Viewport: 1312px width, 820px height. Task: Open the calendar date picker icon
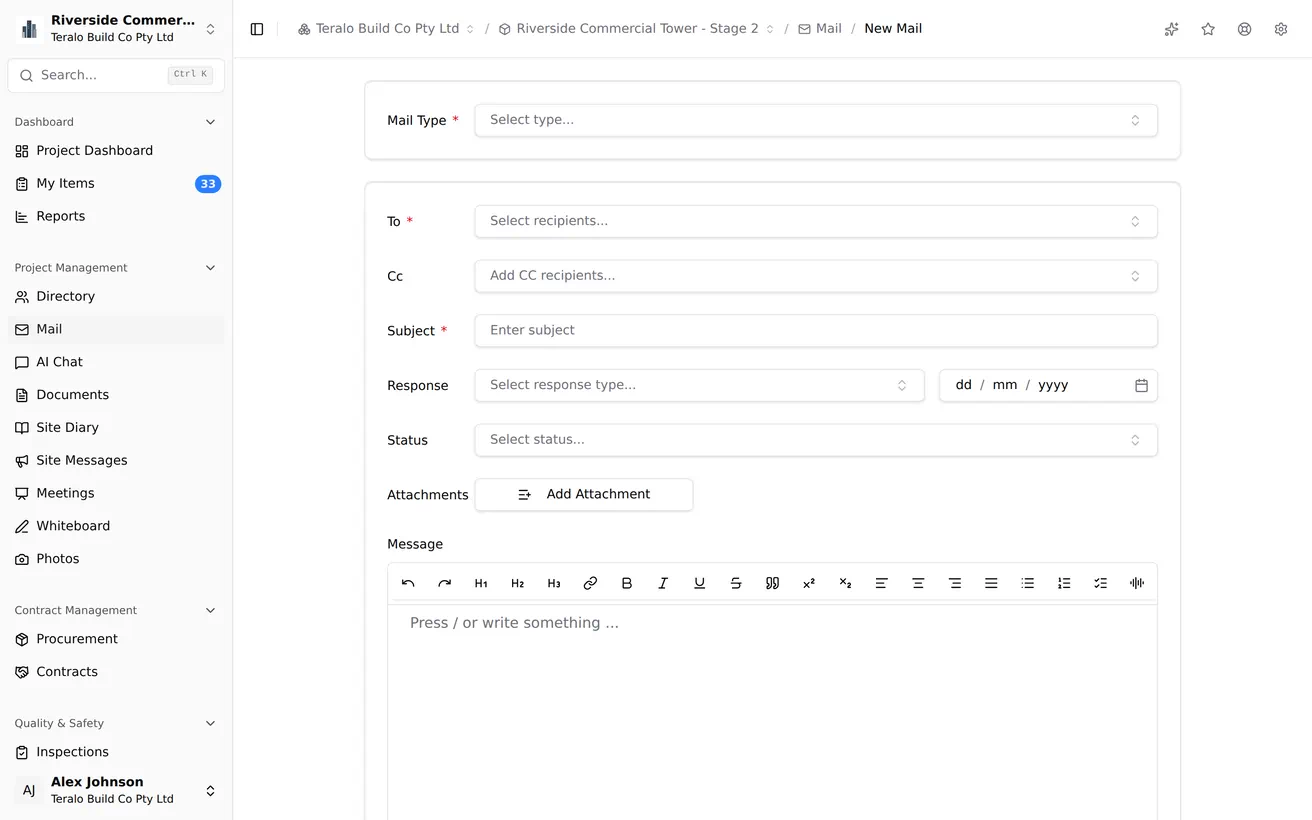tap(1141, 385)
